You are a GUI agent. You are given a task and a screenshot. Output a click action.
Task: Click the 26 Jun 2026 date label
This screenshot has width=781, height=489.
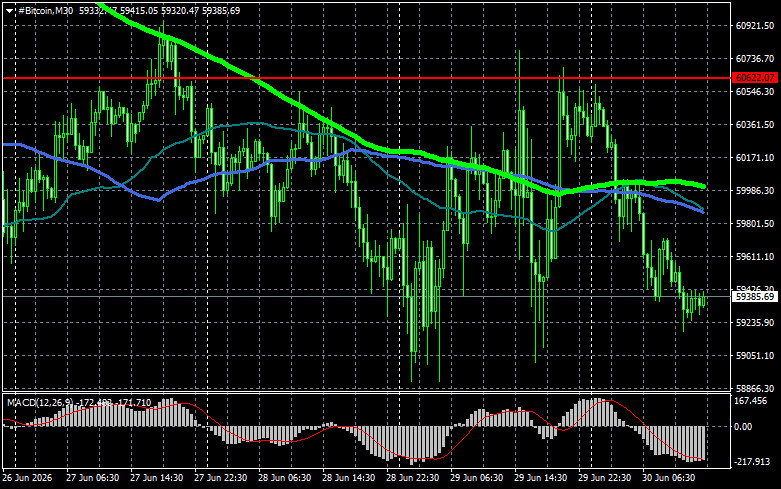click(27, 478)
